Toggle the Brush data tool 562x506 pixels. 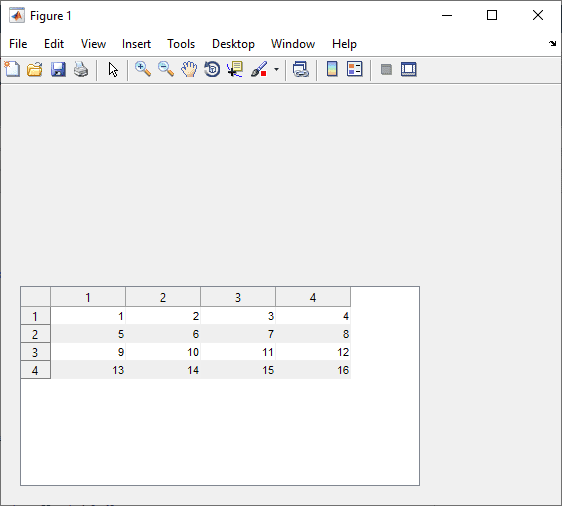pyautogui.click(x=259, y=69)
